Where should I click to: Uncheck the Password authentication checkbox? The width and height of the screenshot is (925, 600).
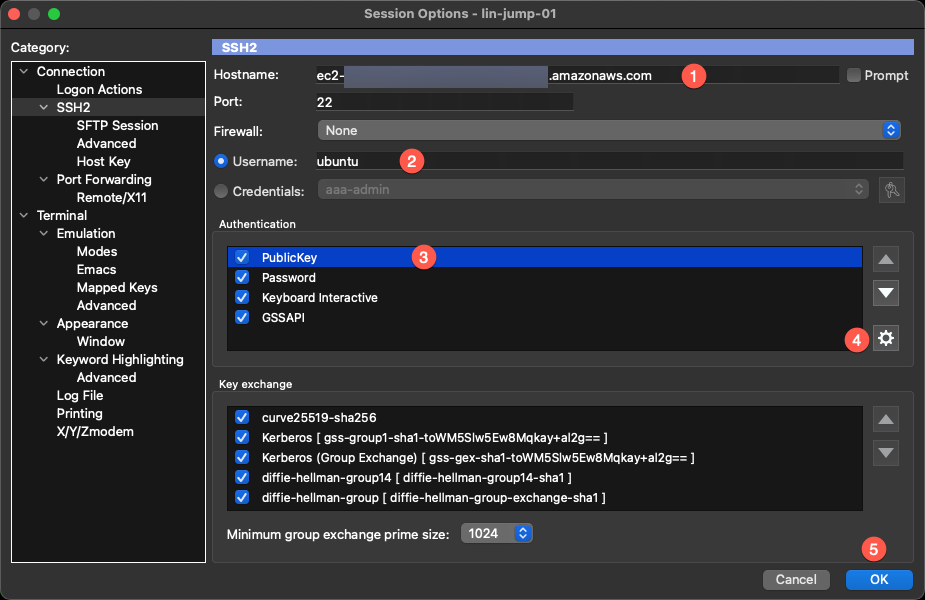(x=242, y=277)
